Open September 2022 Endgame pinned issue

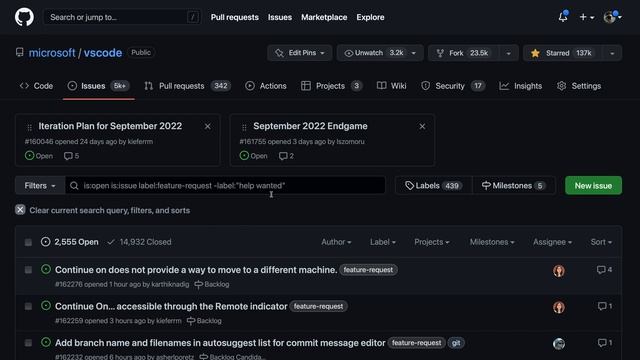[310, 126]
